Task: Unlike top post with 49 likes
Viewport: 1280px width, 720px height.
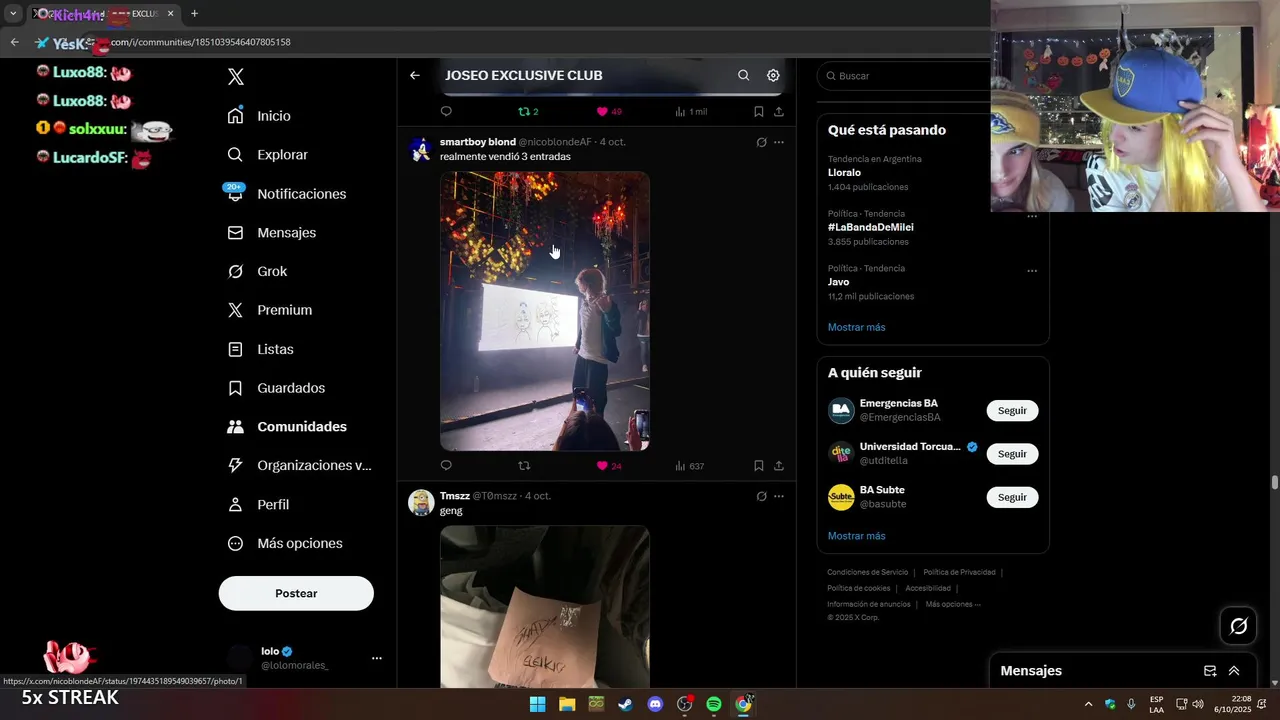Action: pyautogui.click(x=609, y=112)
